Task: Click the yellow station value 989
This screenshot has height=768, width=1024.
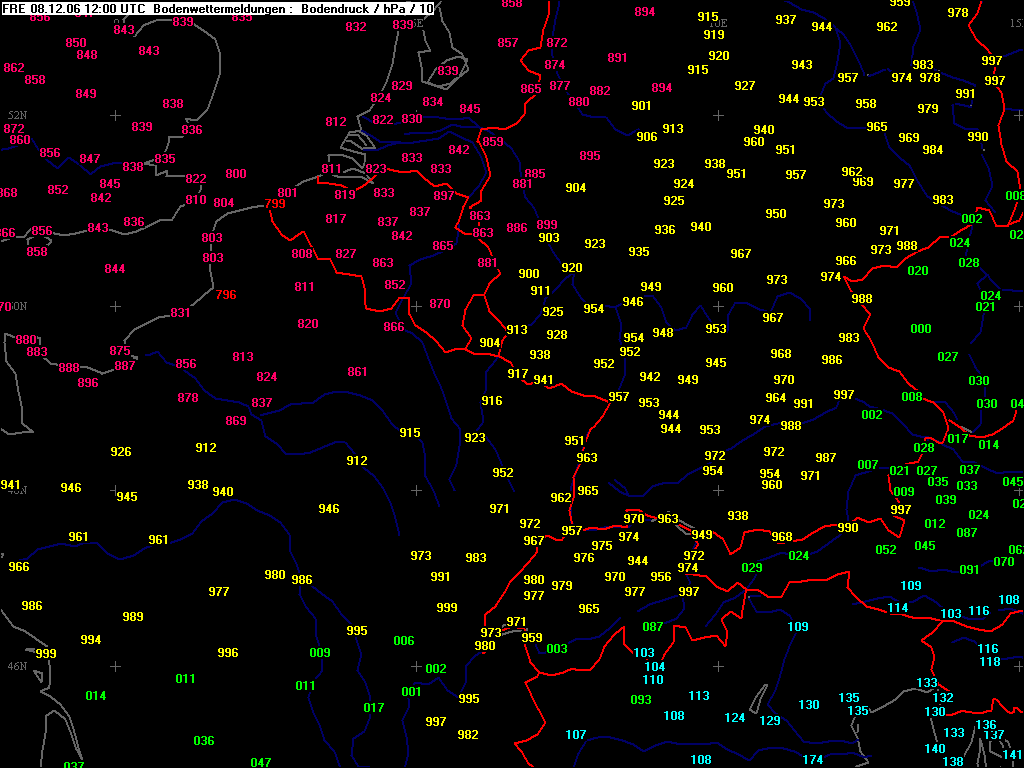Action: pos(133,617)
